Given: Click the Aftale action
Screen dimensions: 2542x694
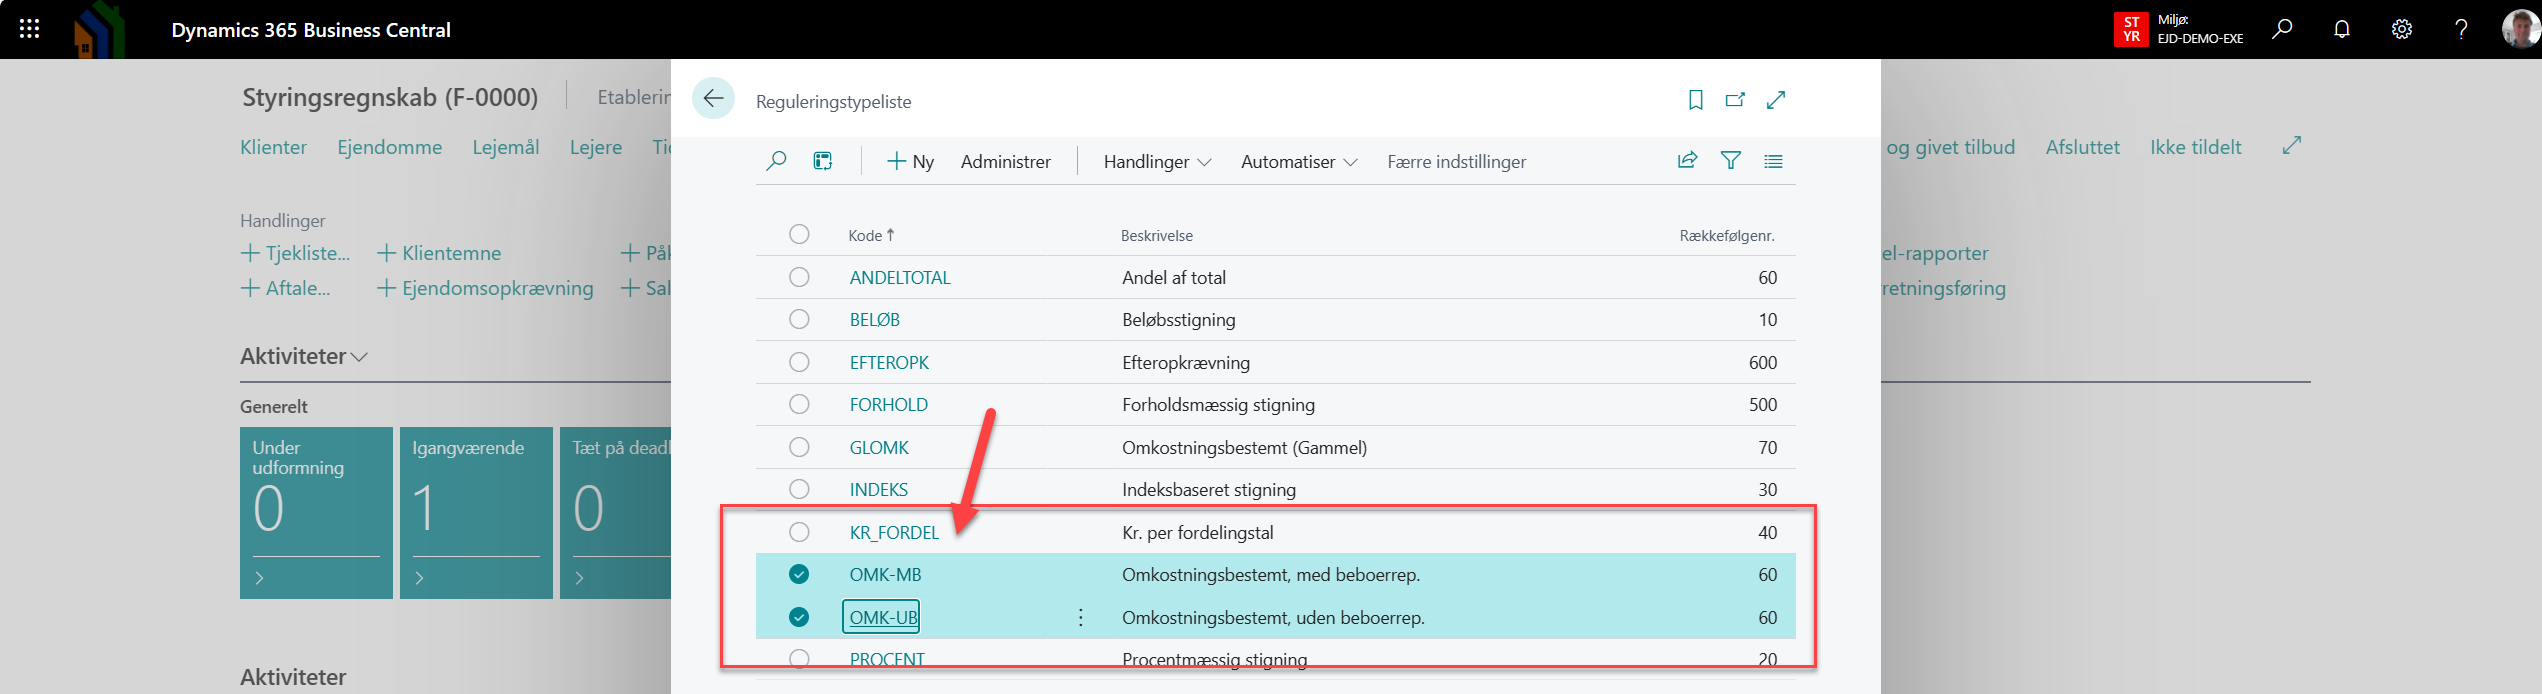Looking at the screenshot, I should [x=286, y=288].
